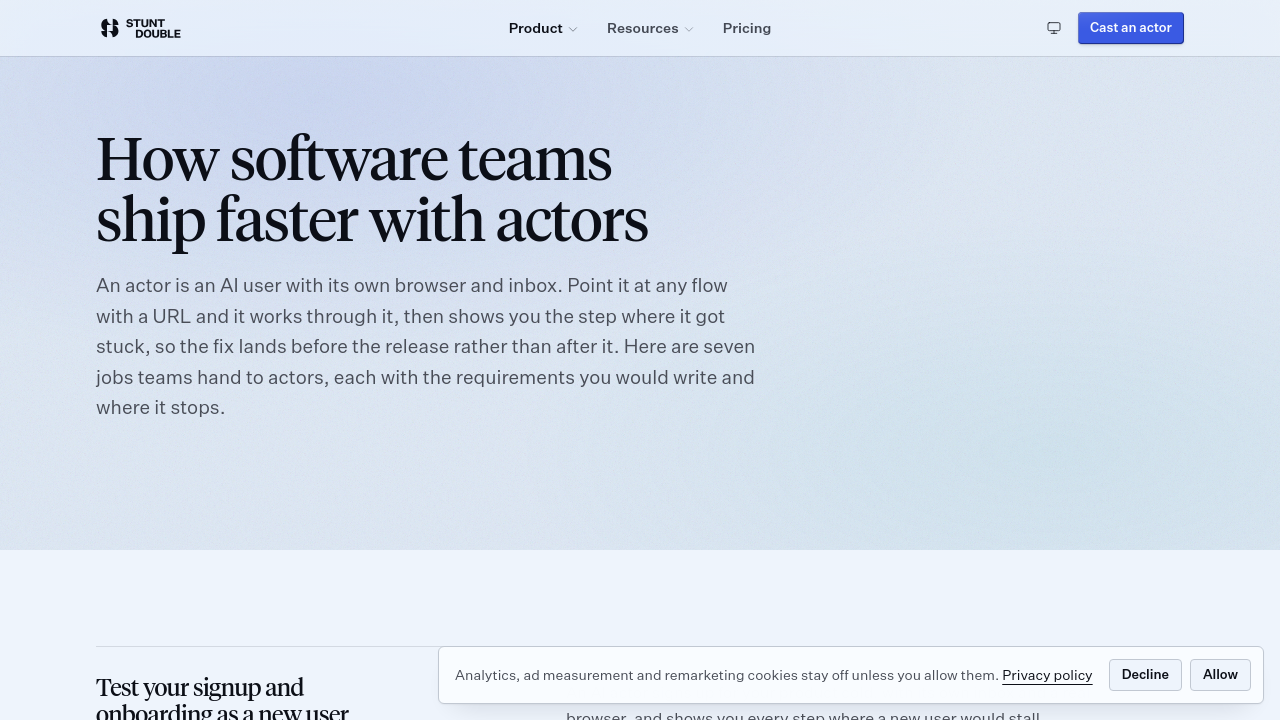This screenshot has width=1280, height=720.
Task: Open the Pricing page
Action: (x=747, y=28)
